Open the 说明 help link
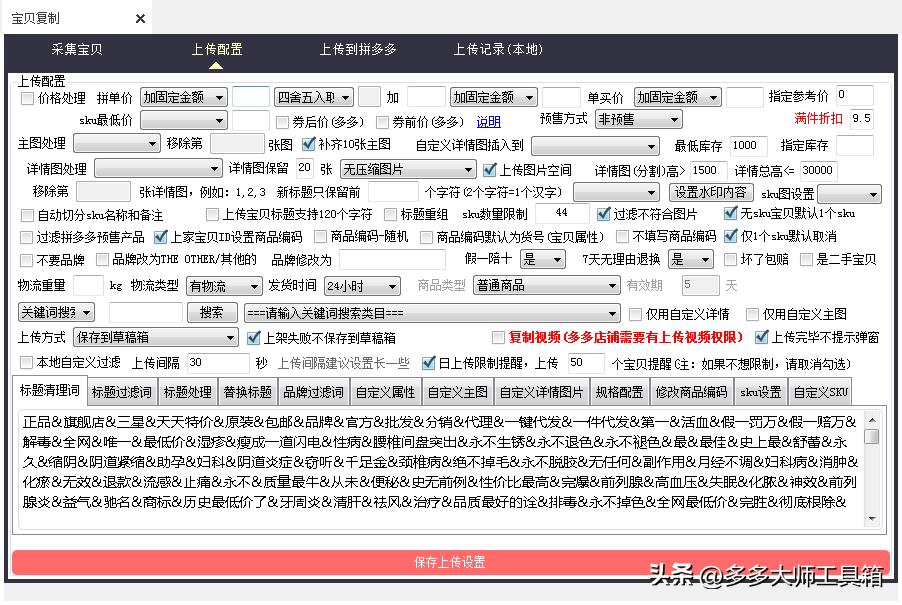This screenshot has height=605, width=902. [x=490, y=121]
